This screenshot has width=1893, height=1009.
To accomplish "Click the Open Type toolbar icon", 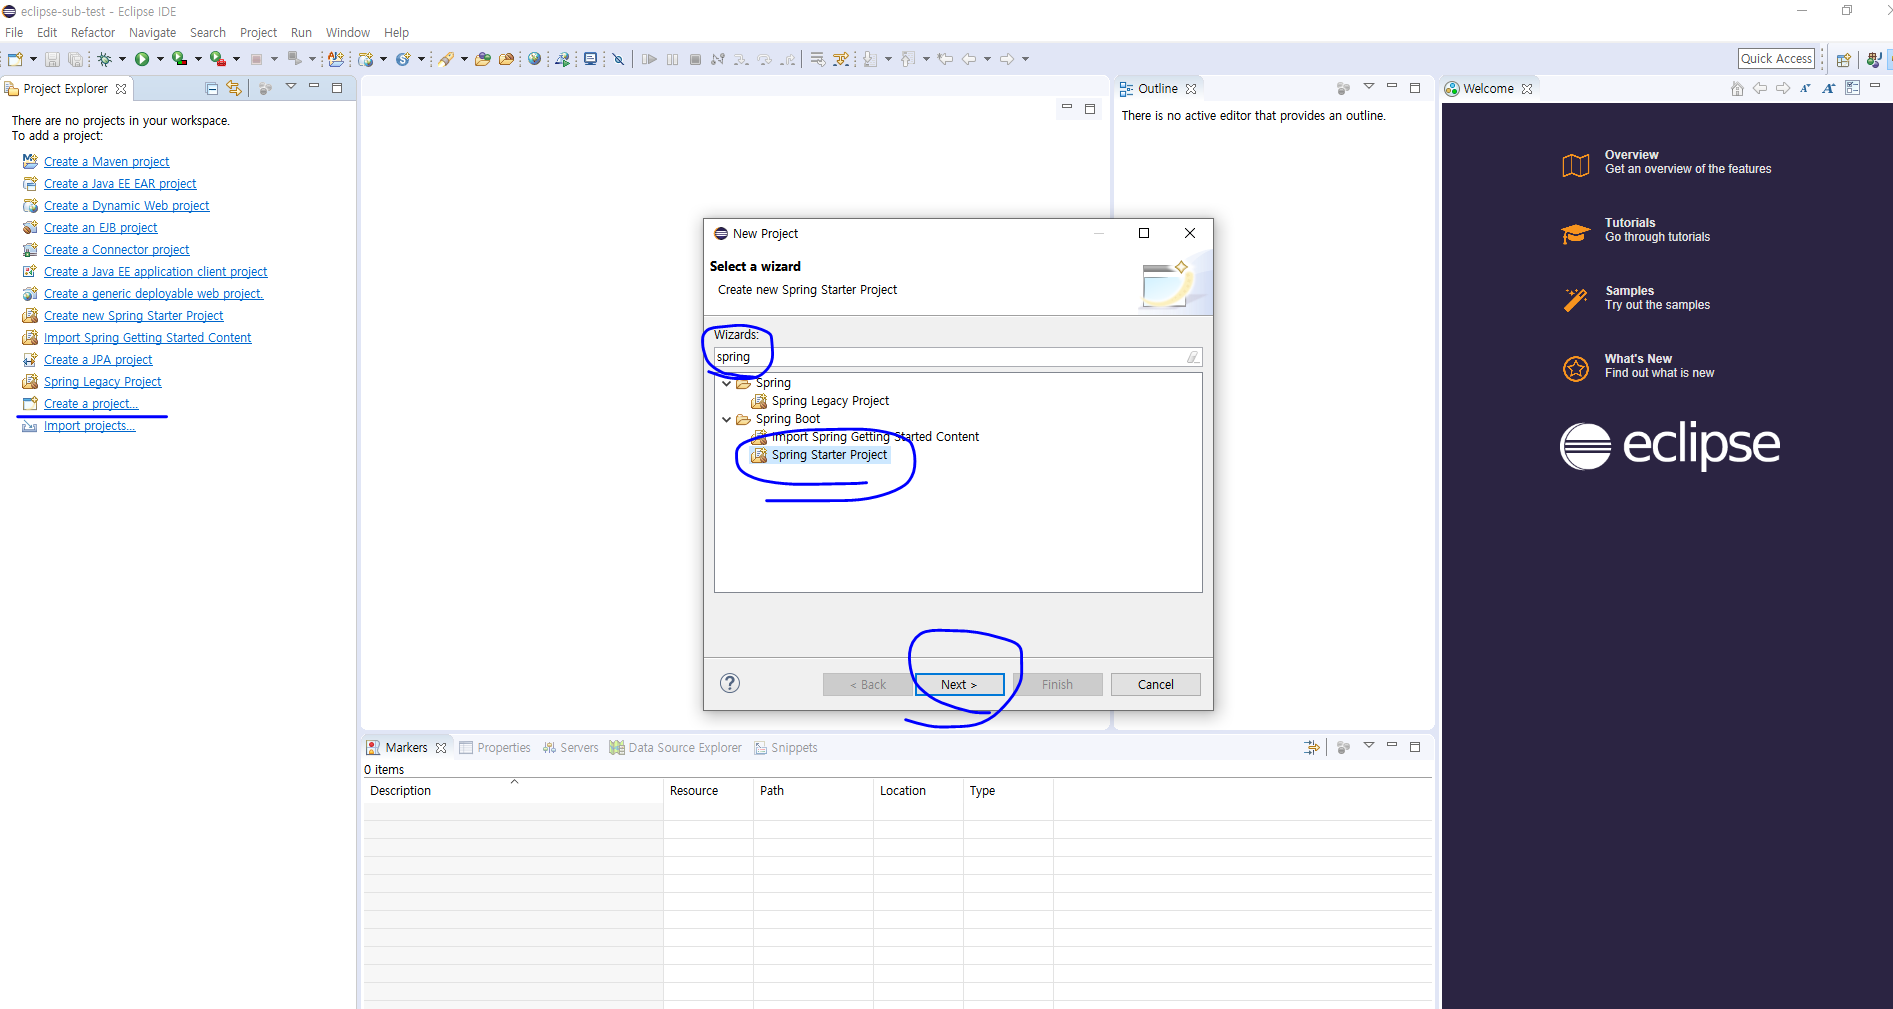I will 482,59.
